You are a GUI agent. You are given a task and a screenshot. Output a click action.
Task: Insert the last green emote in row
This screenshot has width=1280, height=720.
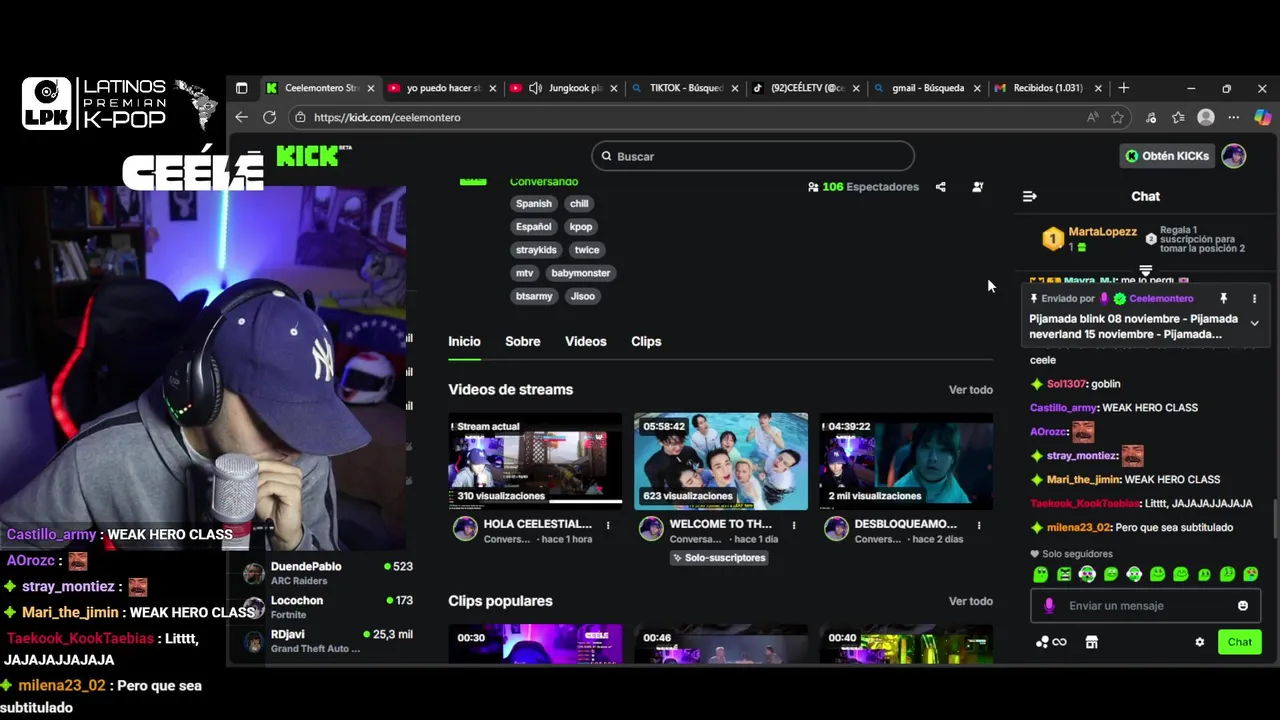1252,574
